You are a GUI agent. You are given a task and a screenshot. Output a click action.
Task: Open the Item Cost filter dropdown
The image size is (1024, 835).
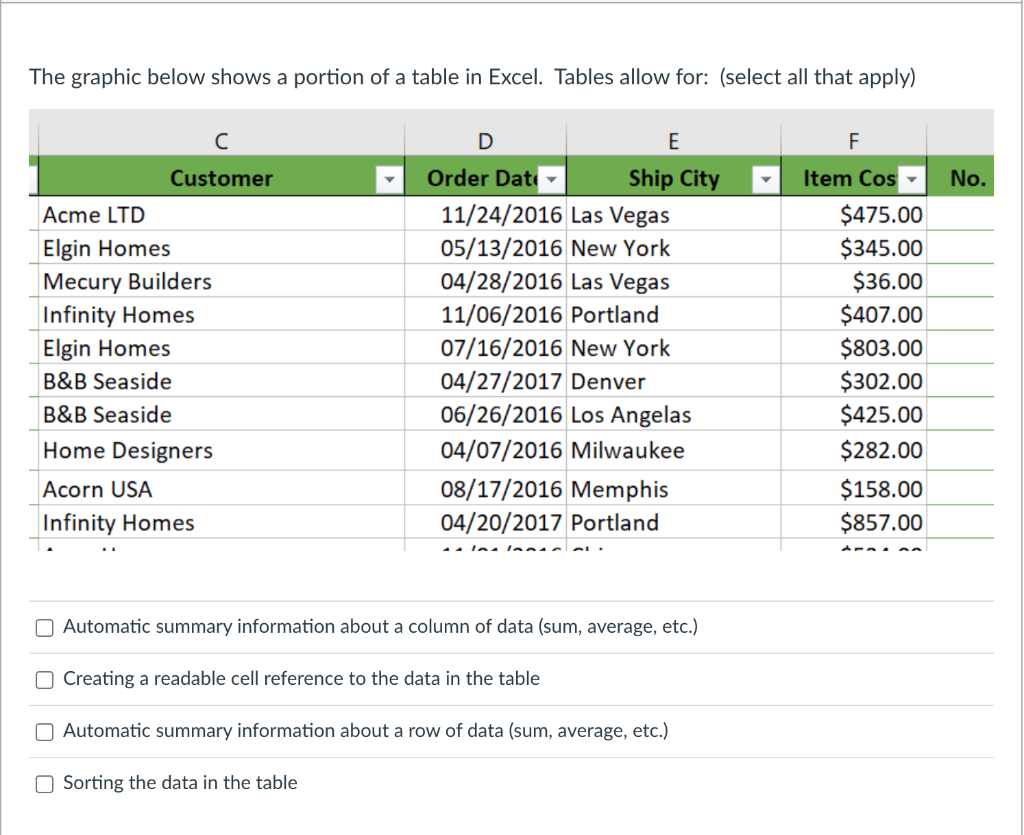911,179
